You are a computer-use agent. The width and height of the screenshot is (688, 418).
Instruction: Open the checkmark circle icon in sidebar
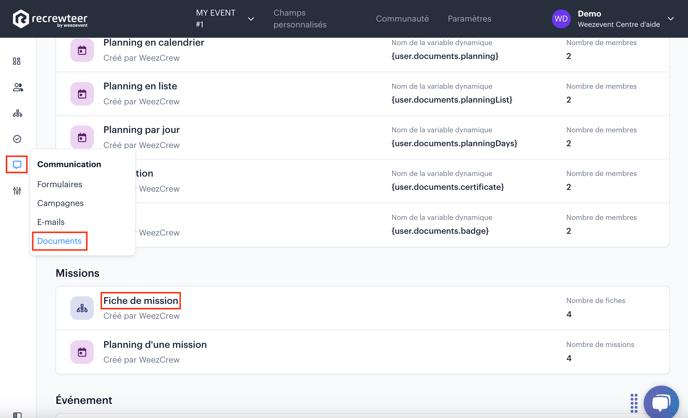coord(17,139)
